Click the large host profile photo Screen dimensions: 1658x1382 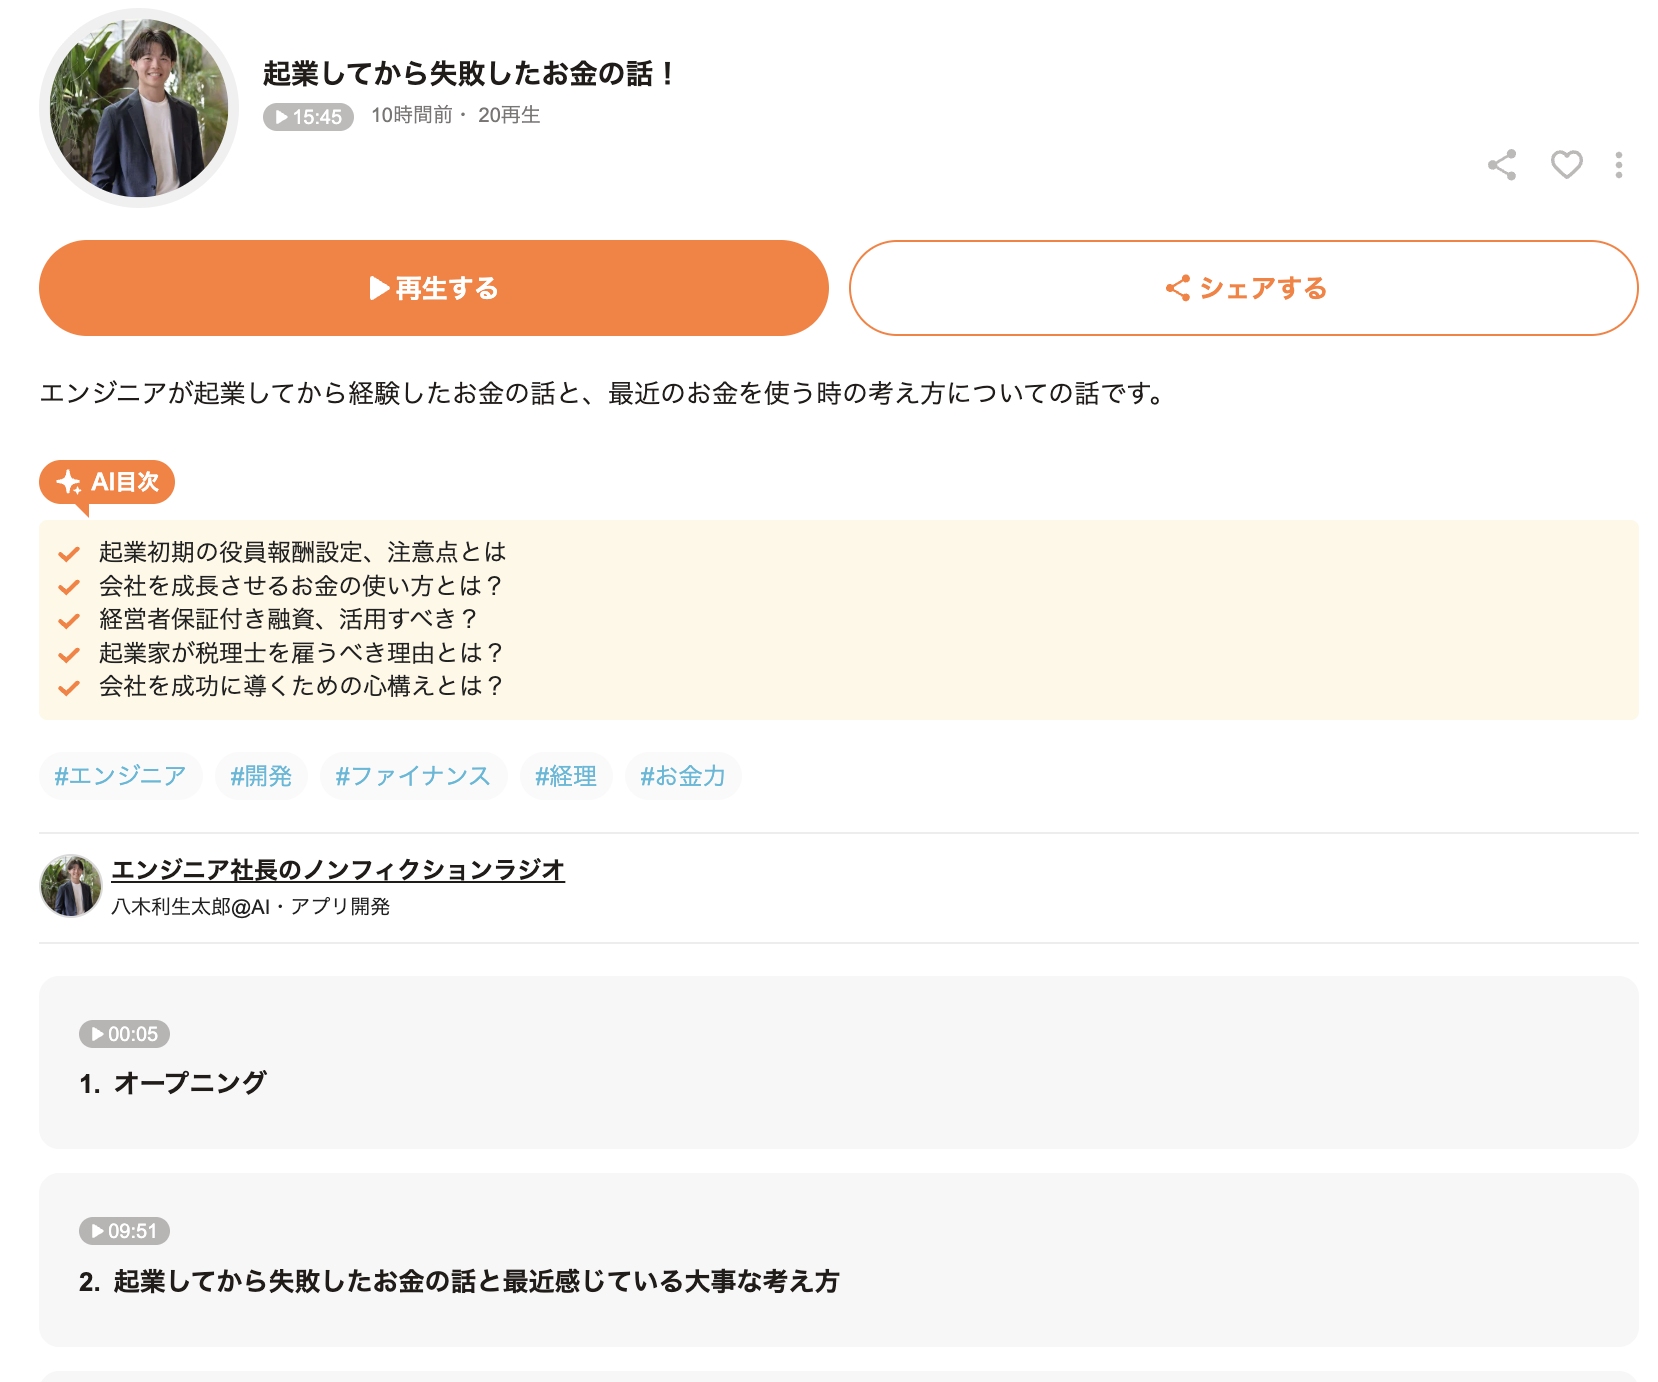(x=139, y=108)
